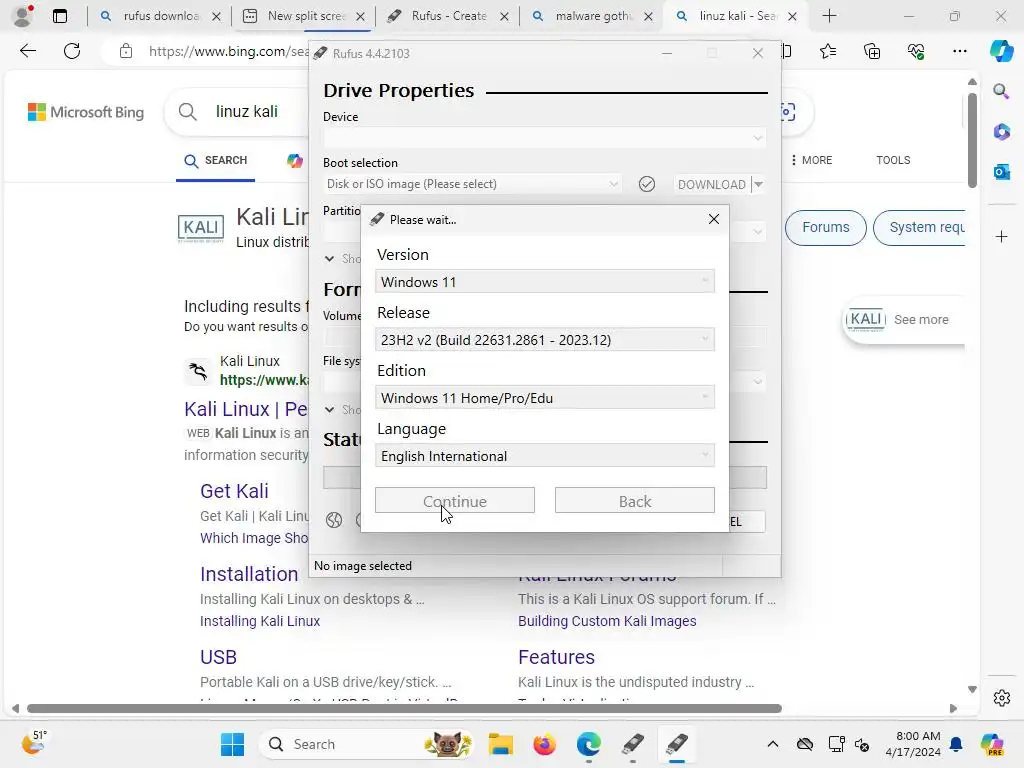
Task: Open the Edge profile icon
Action: pyautogui.click(x=23, y=16)
